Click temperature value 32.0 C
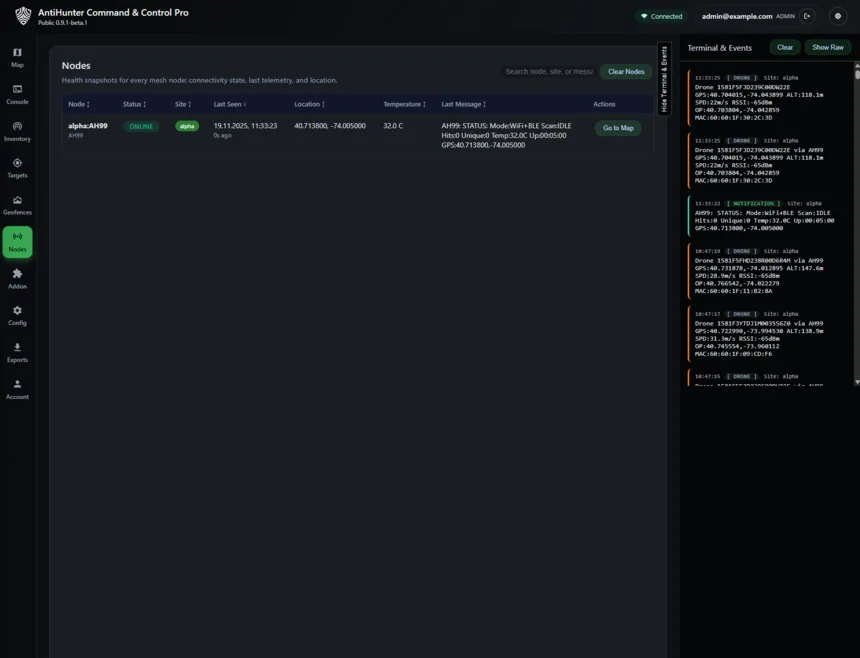The height and width of the screenshot is (658, 860). (393, 126)
